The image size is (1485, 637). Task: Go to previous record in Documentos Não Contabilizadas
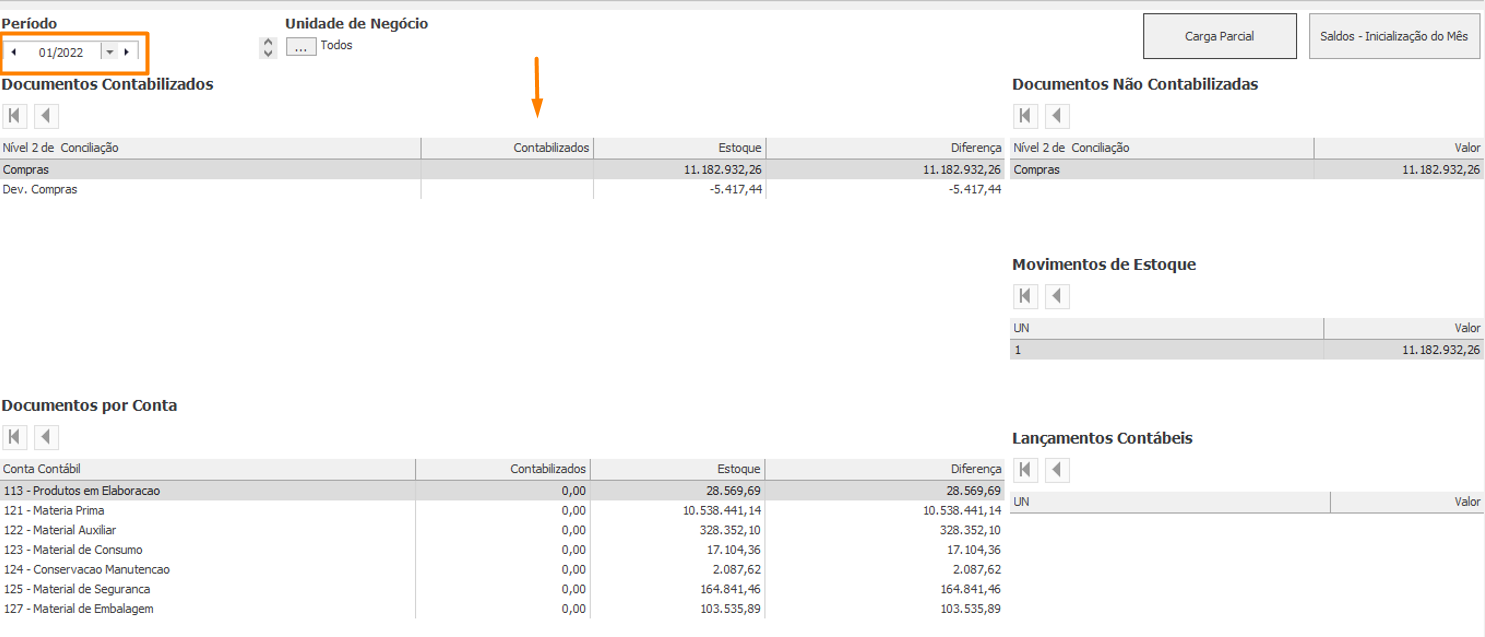click(x=1057, y=116)
